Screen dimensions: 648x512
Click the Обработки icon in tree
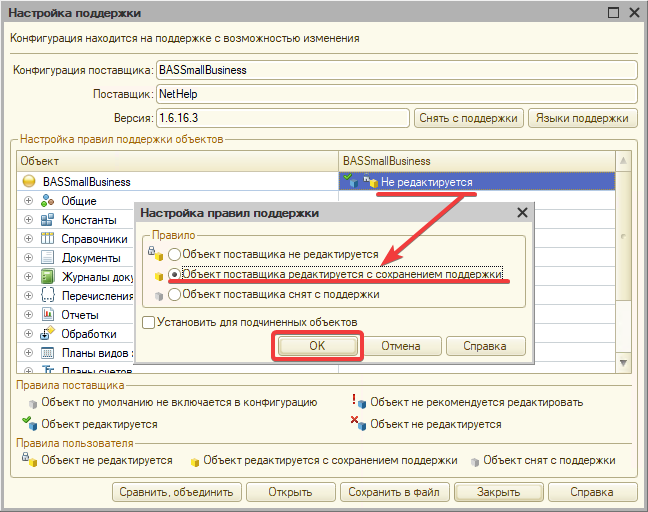(47, 334)
